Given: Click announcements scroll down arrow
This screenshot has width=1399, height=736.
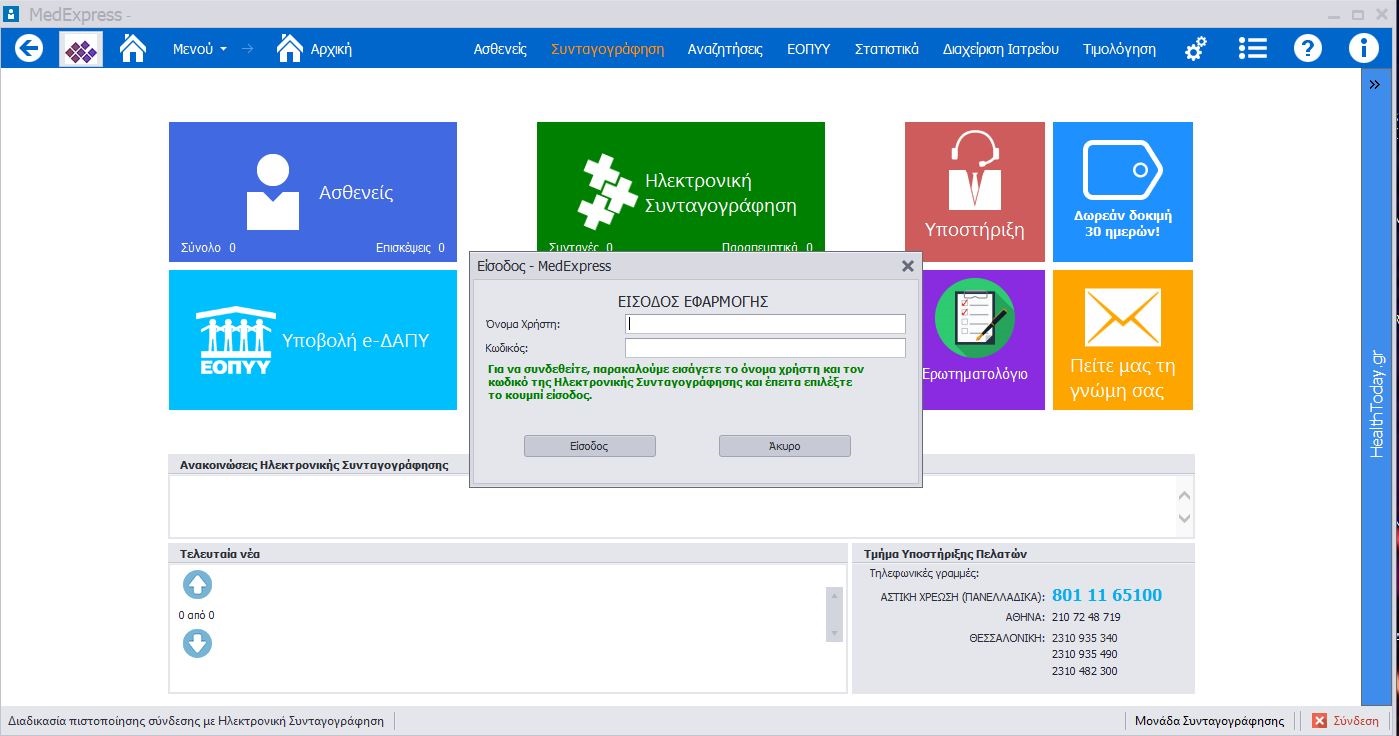Looking at the screenshot, I should pyautogui.click(x=1185, y=518).
